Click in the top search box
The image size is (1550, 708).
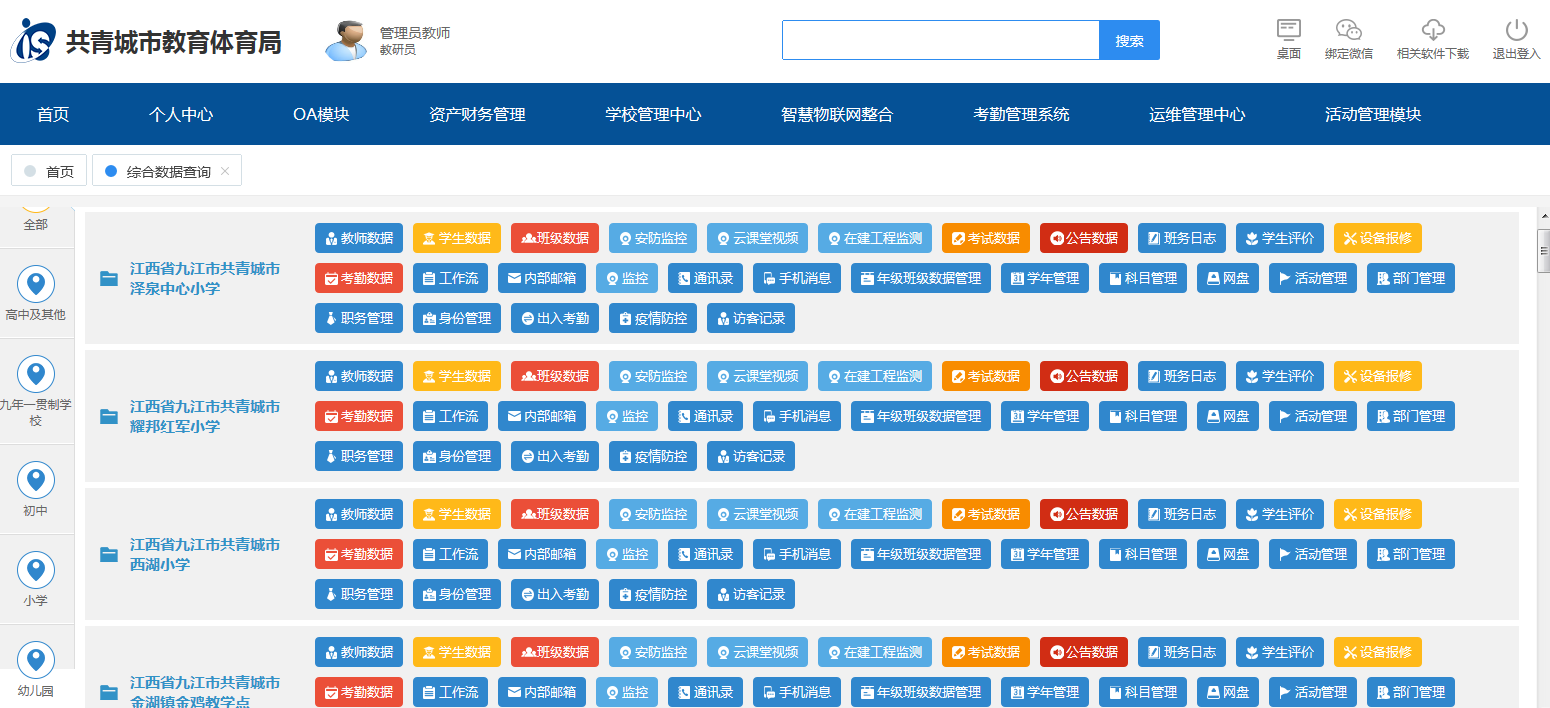point(941,40)
